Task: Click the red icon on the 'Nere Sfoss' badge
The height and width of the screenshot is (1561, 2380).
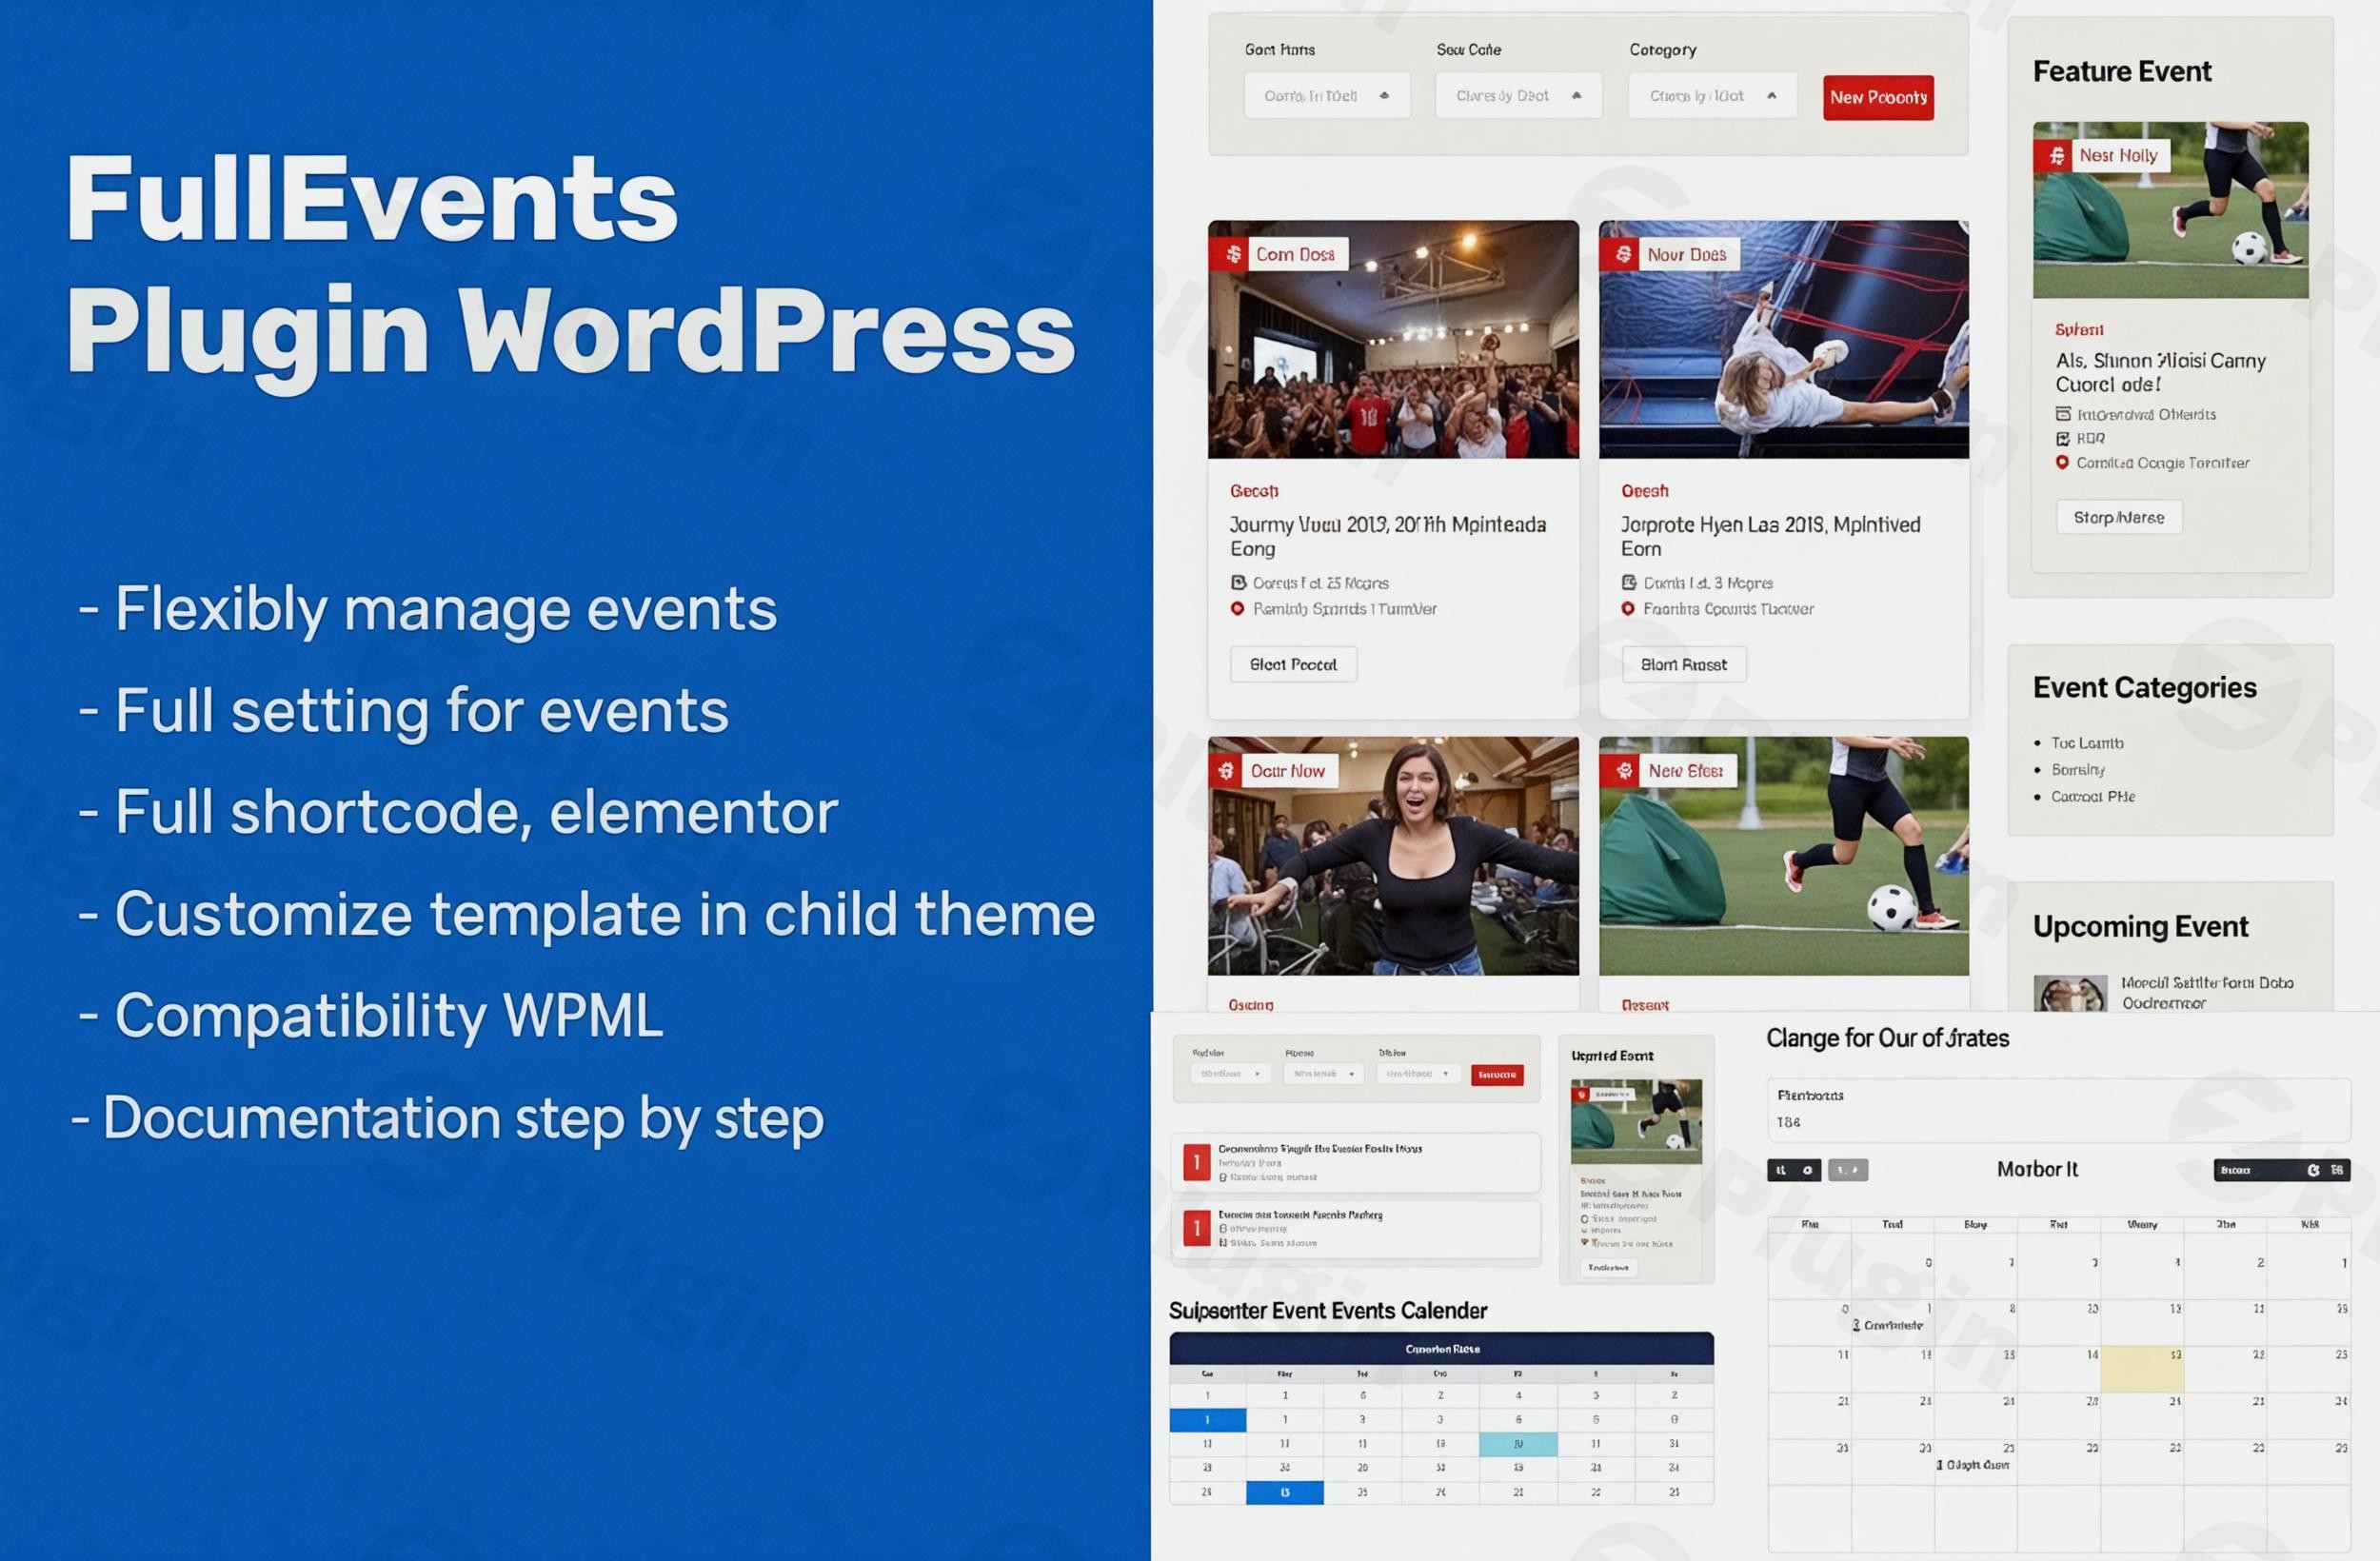Action: [1624, 771]
